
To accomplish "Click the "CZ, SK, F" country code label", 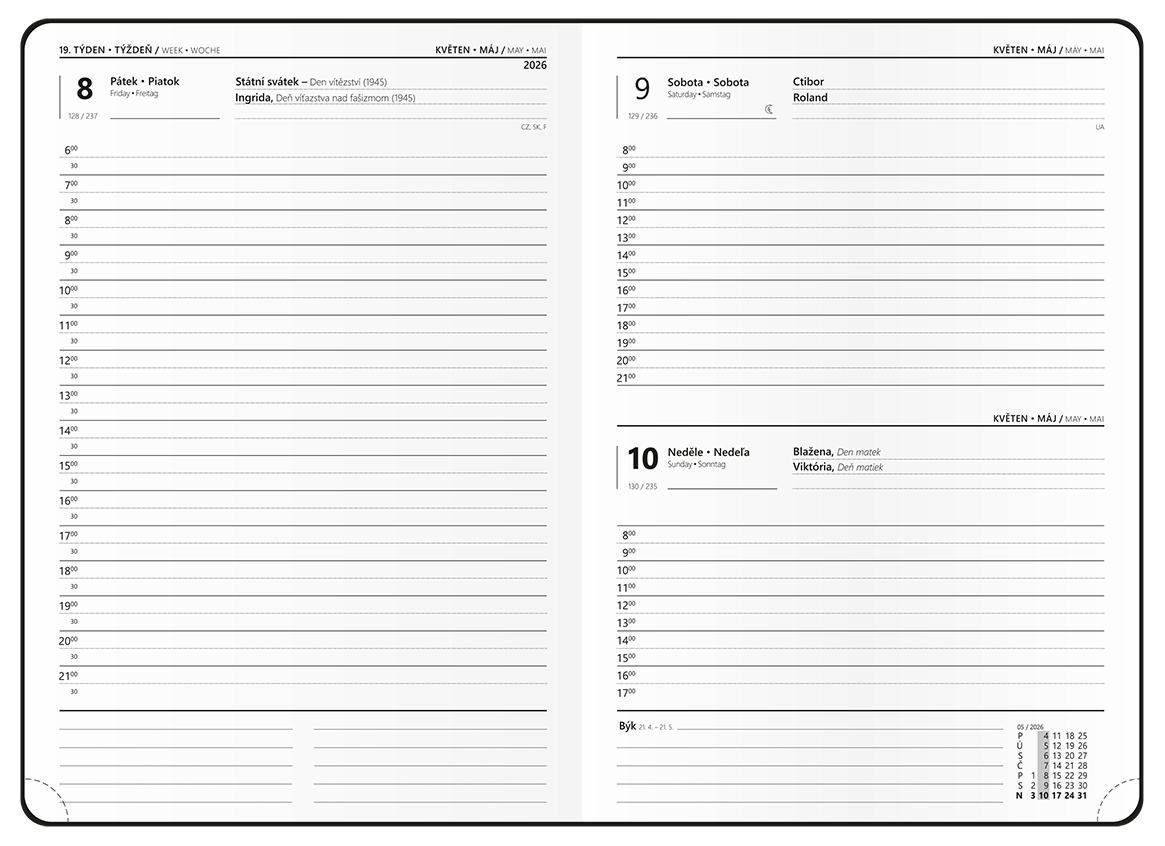I will (534, 127).
